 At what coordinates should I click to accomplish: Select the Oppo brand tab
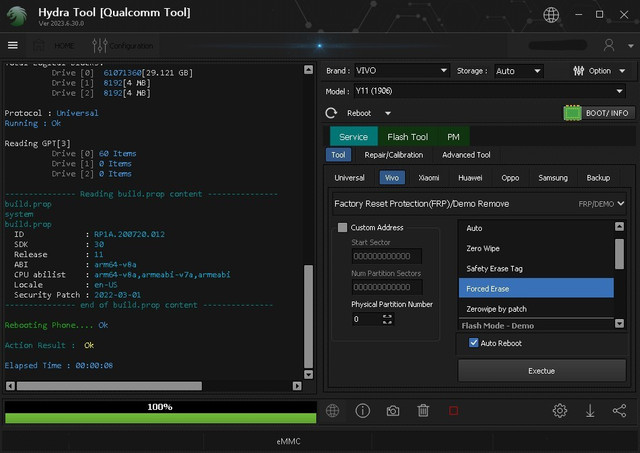[510, 178]
